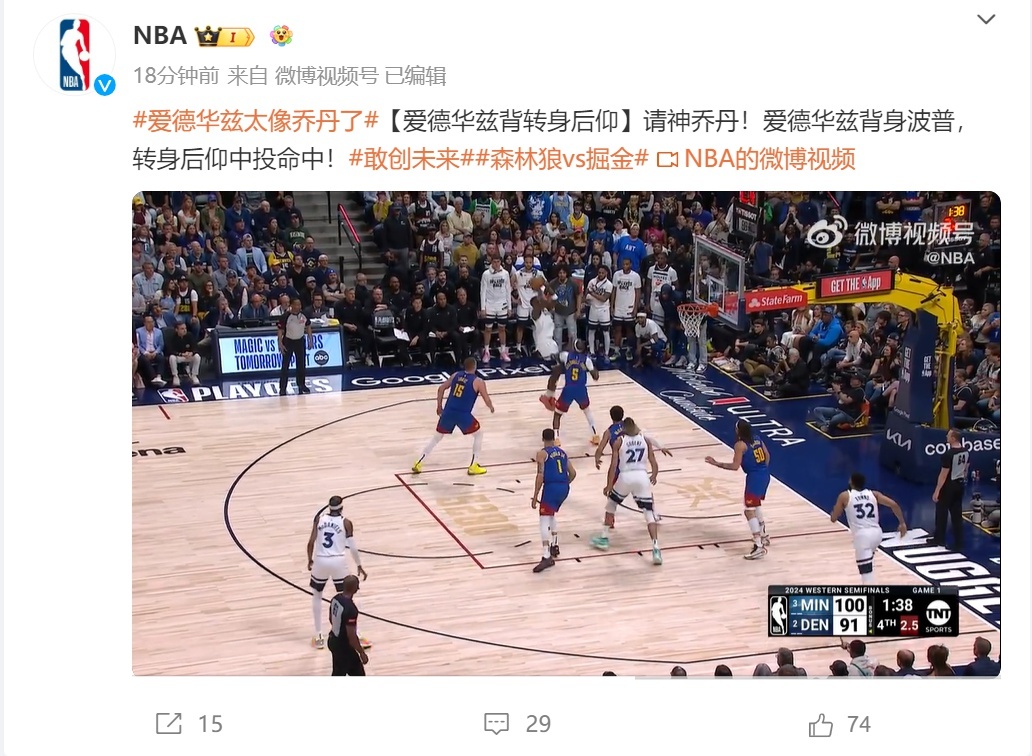Open comments via speech bubble icon

click(x=496, y=723)
